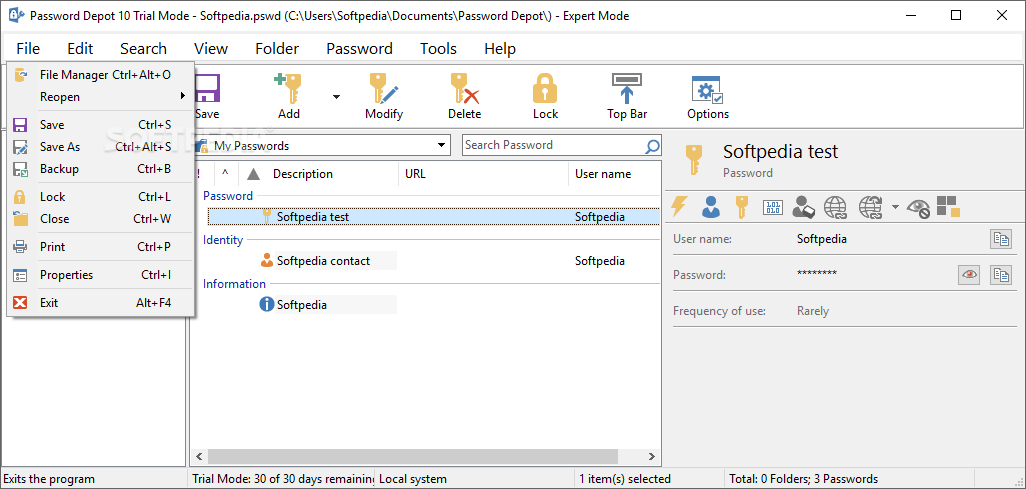Choose Backup in the File menu

(x=100, y=169)
